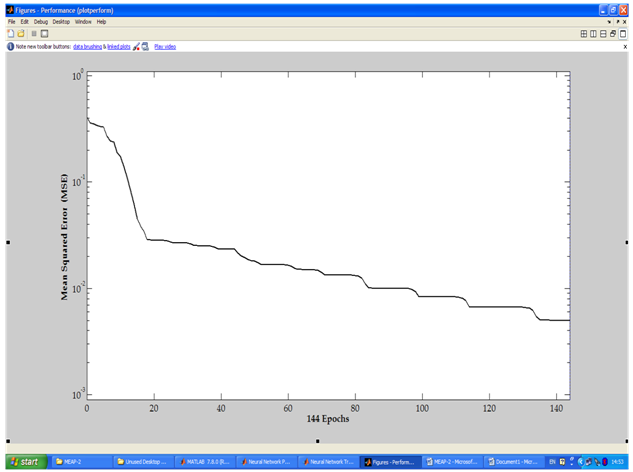Switch to MATLAB 7.8.0 taskbar window

(207, 462)
